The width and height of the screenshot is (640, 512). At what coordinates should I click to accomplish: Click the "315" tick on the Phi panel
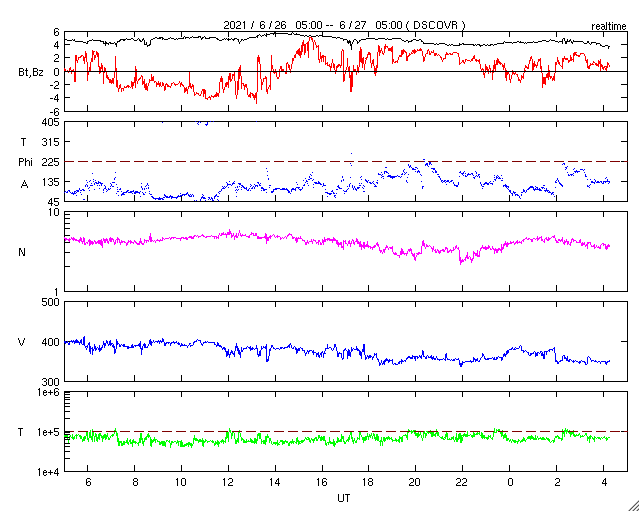tap(51, 142)
